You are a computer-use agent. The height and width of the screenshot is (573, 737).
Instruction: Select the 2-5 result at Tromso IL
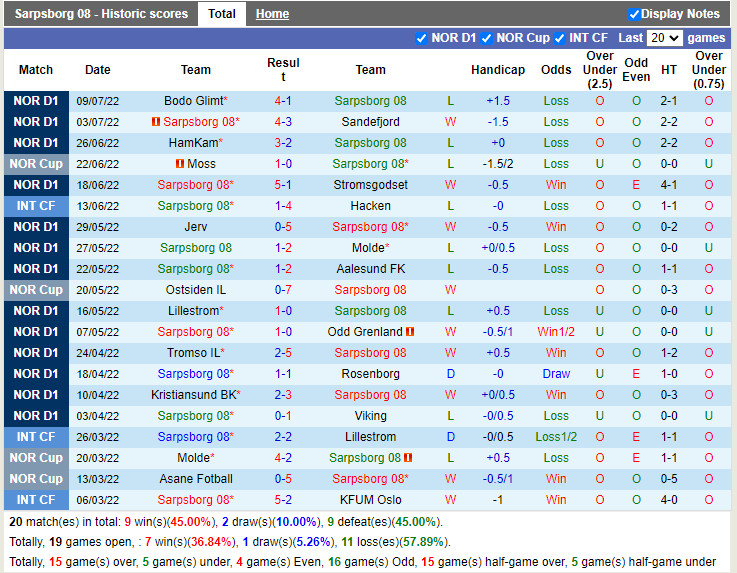[283, 353]
